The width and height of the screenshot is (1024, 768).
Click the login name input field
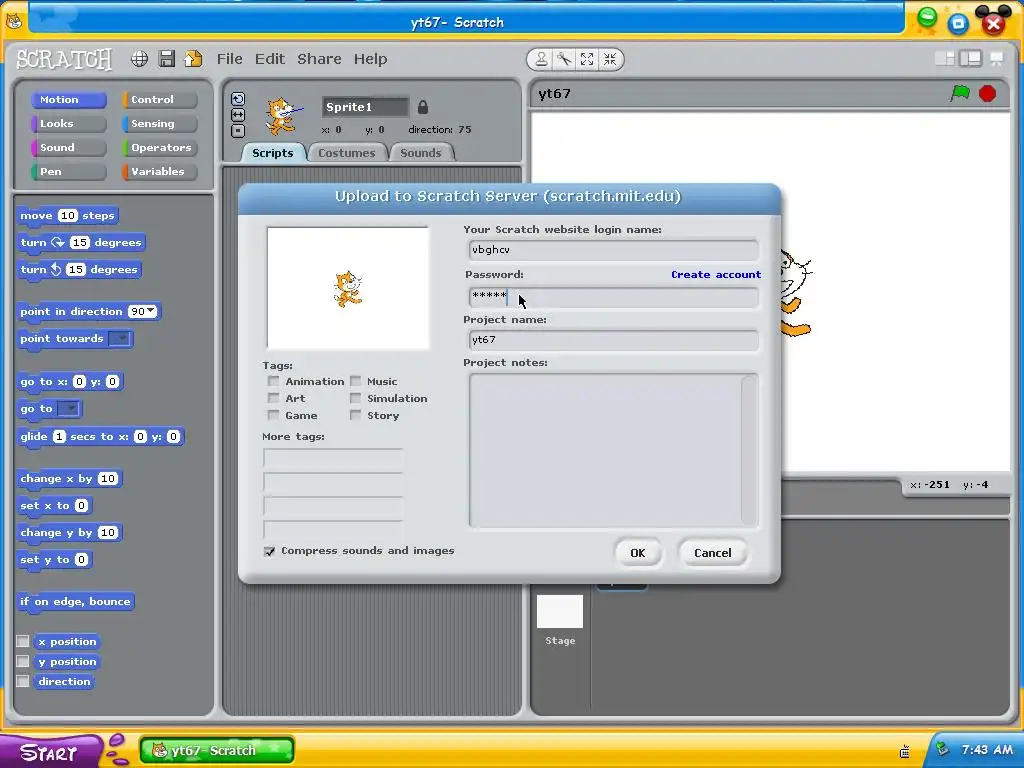(613, 250)
